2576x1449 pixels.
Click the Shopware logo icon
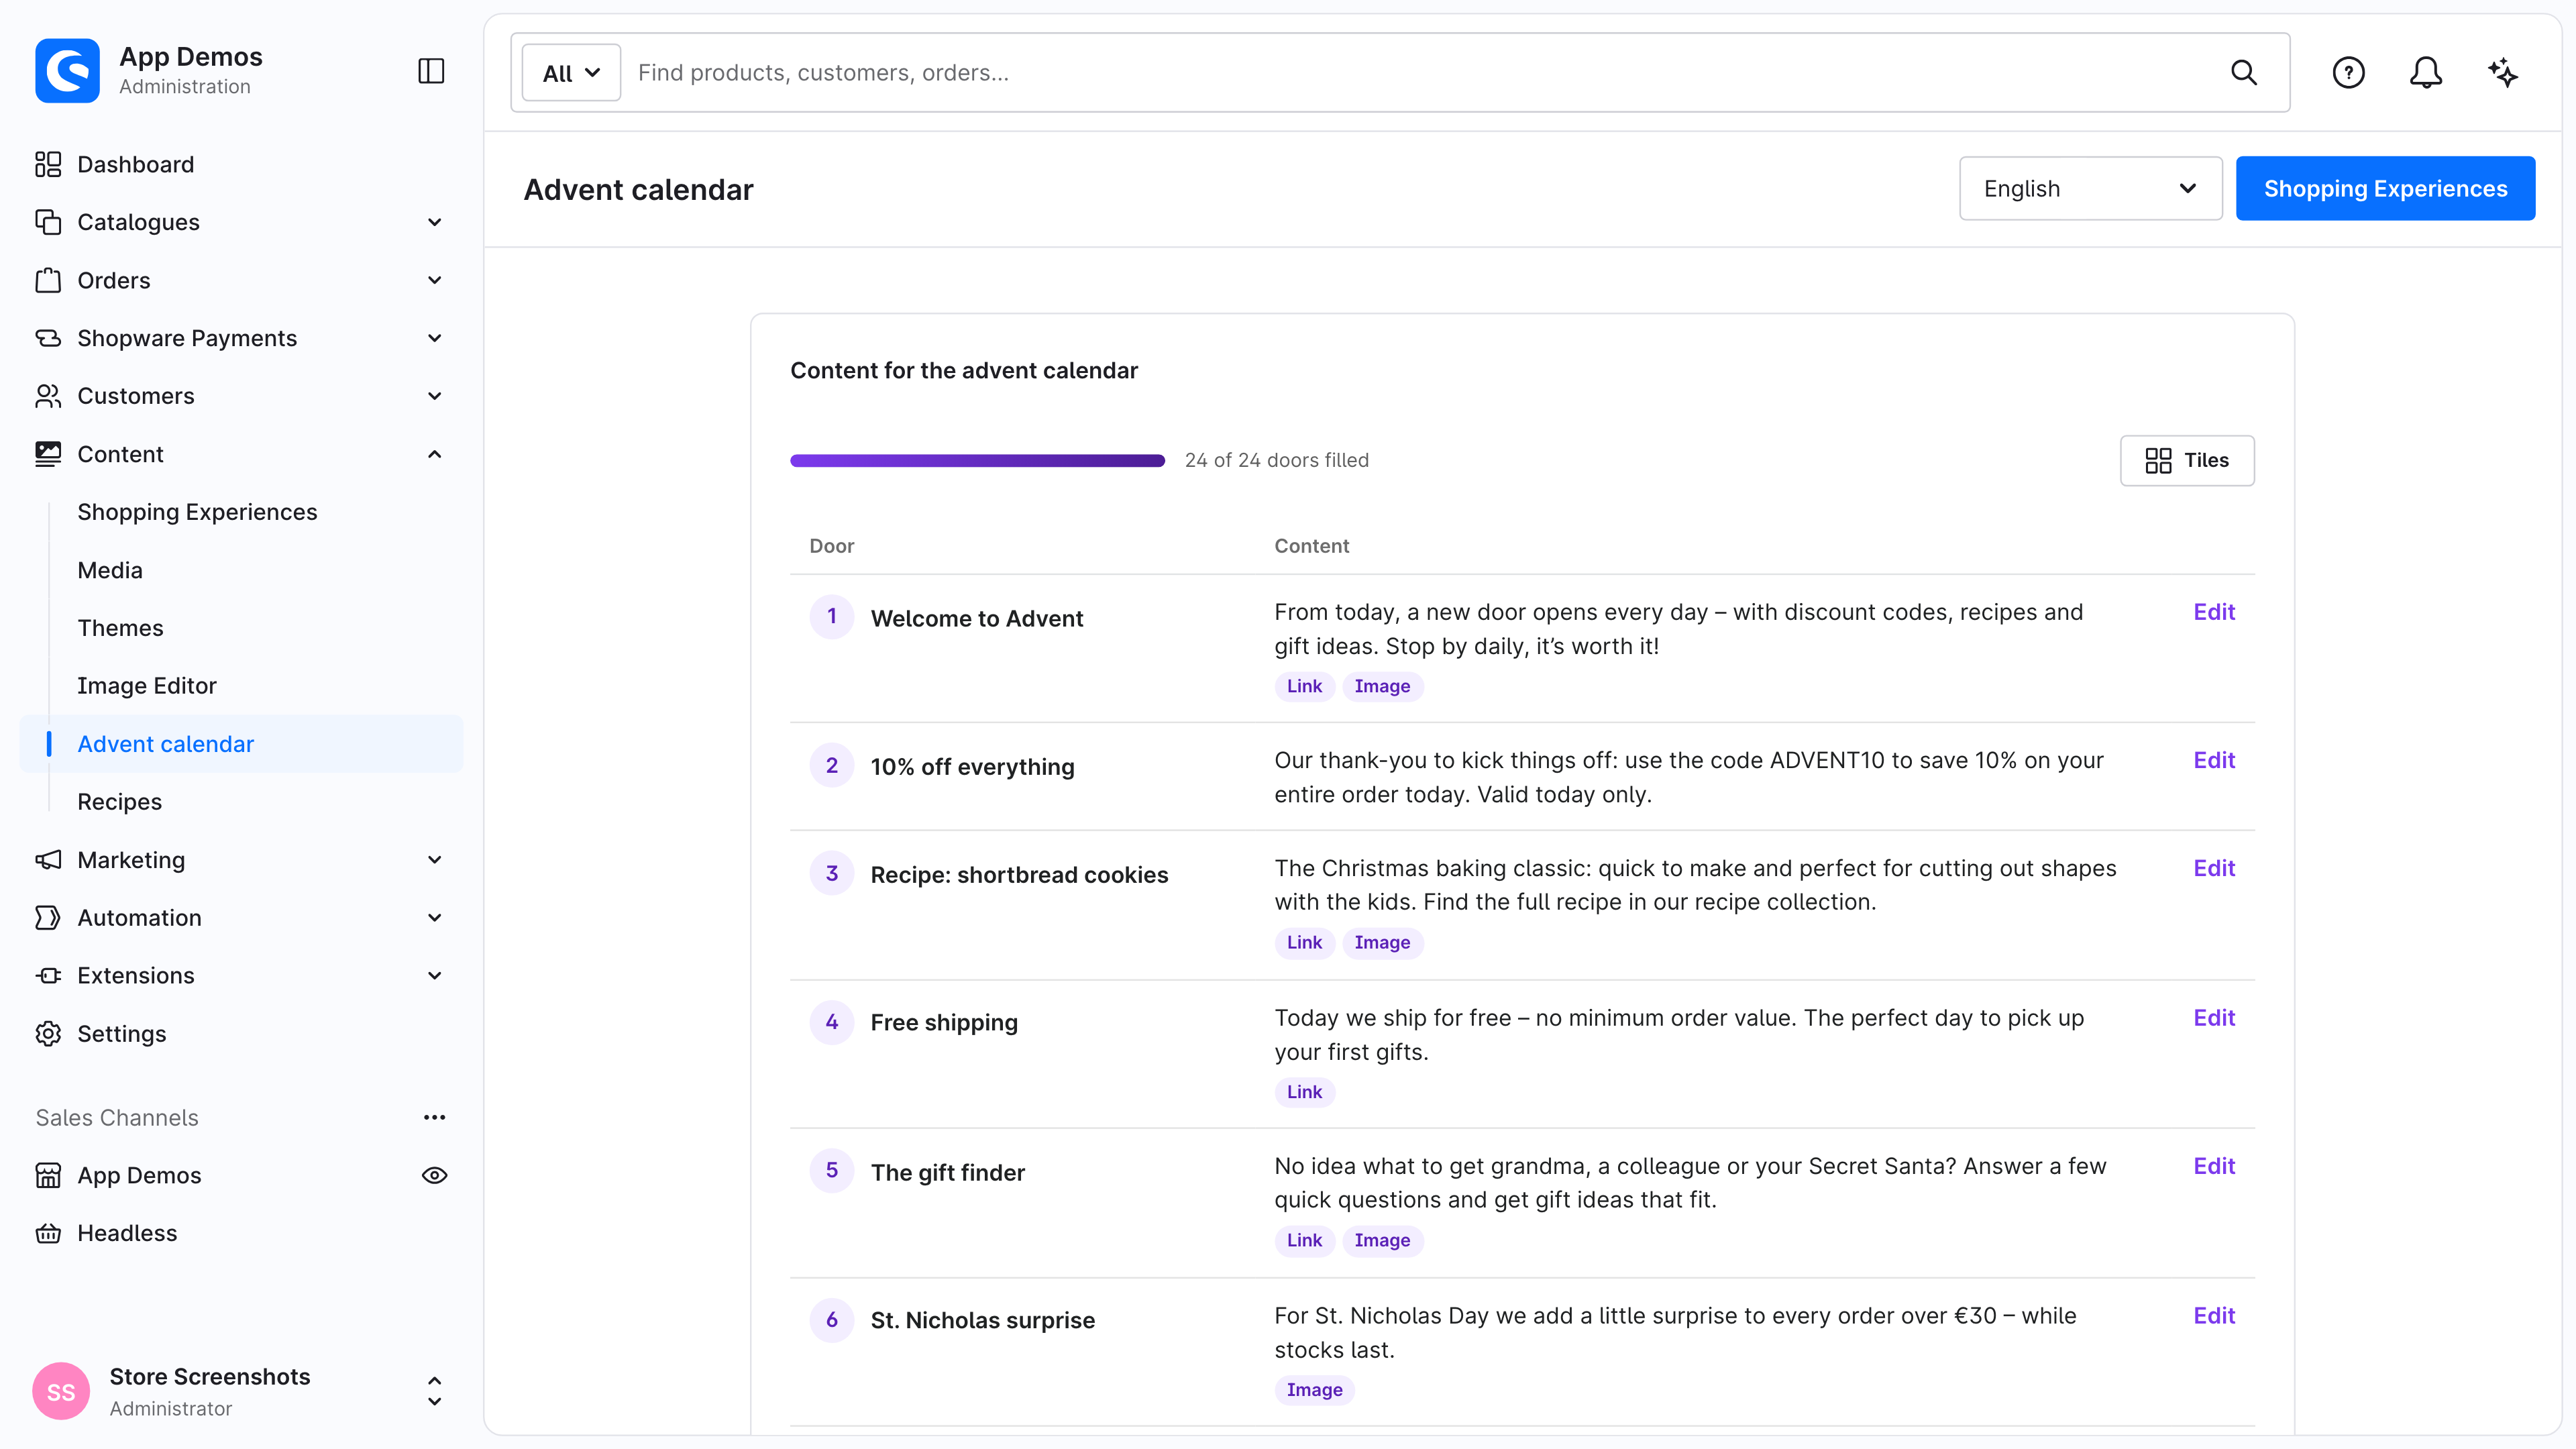pyautogui.click(x=67, y=71)
